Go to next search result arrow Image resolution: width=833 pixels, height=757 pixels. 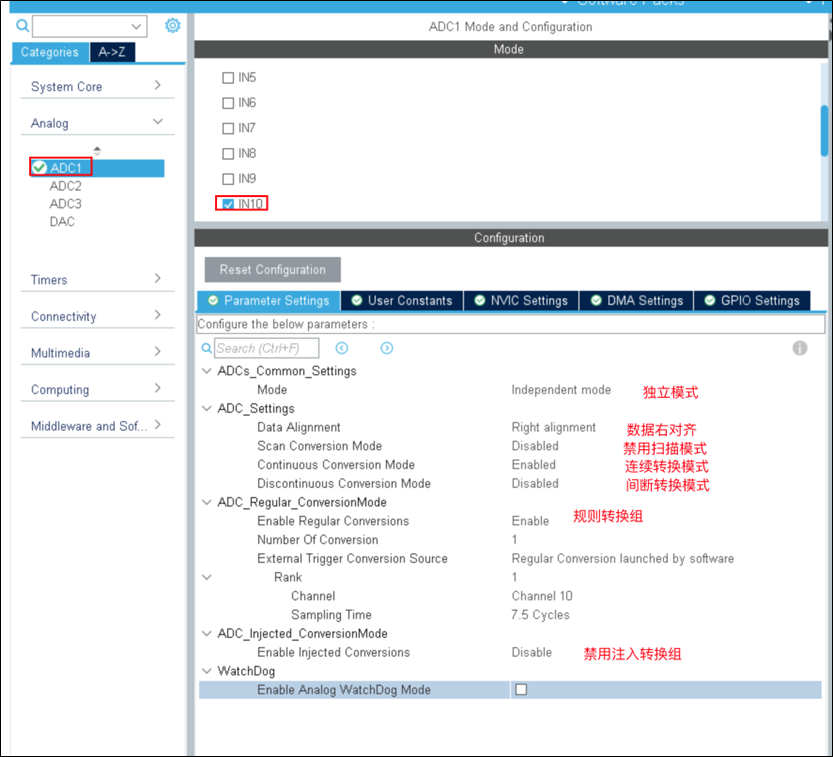point(387,348)
